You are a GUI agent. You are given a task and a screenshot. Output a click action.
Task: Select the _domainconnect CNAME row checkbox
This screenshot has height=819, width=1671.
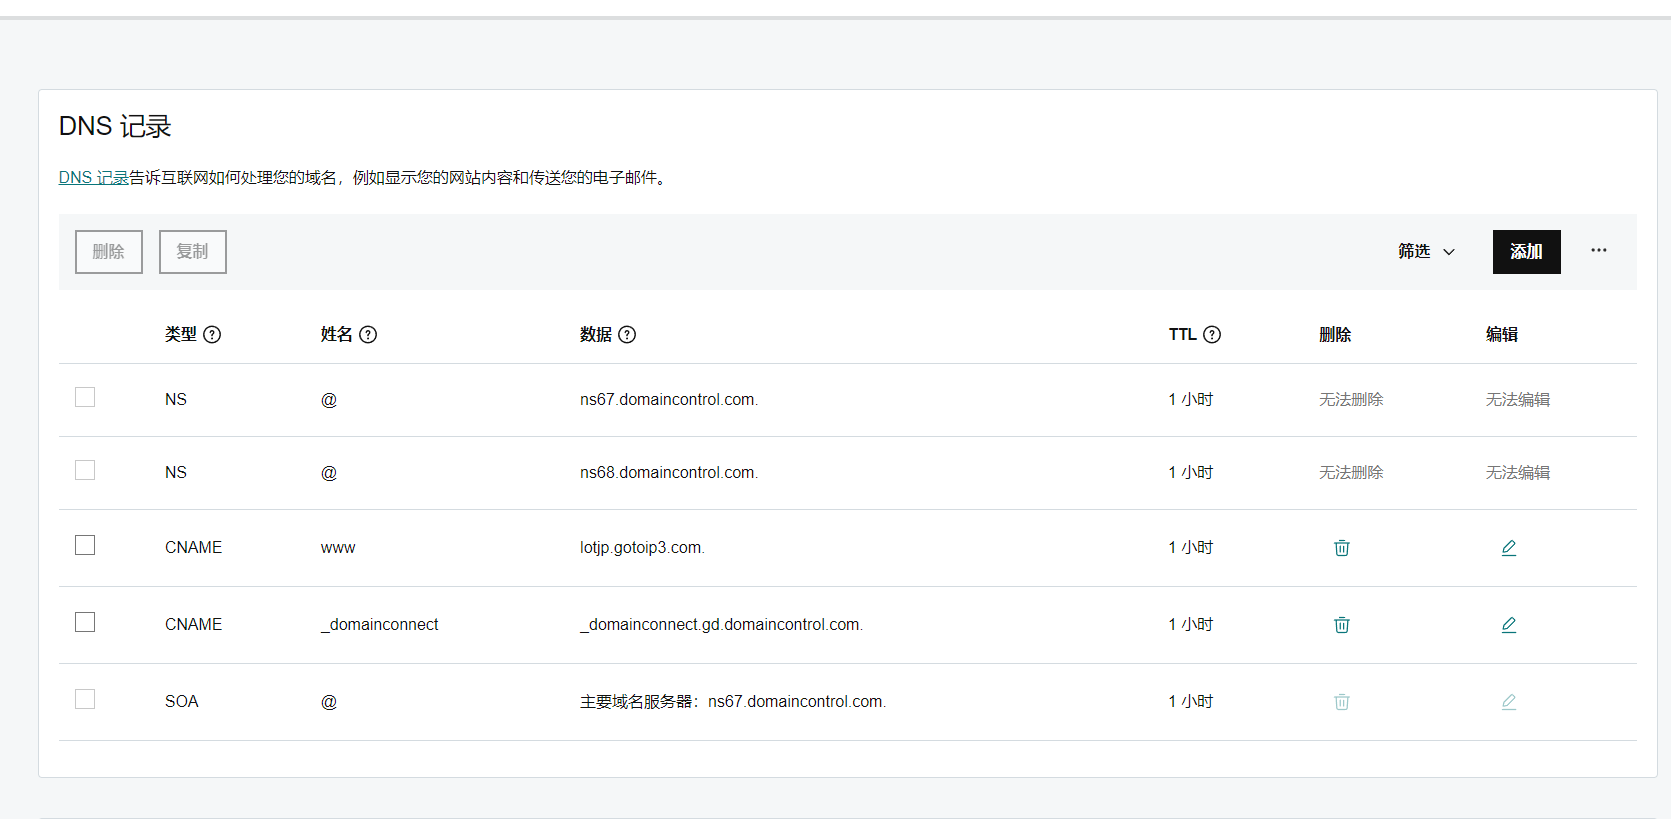pyautogui.click(x=85, y=622)
